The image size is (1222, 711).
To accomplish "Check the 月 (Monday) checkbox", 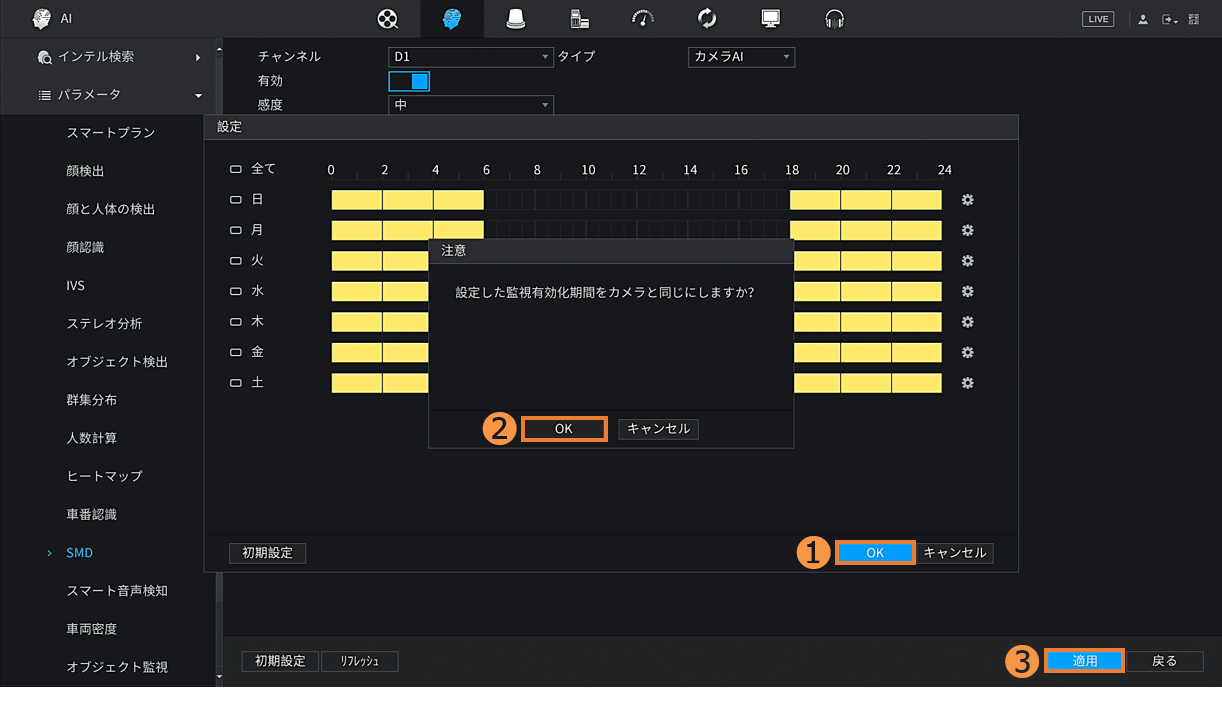I will click(237, 231).
